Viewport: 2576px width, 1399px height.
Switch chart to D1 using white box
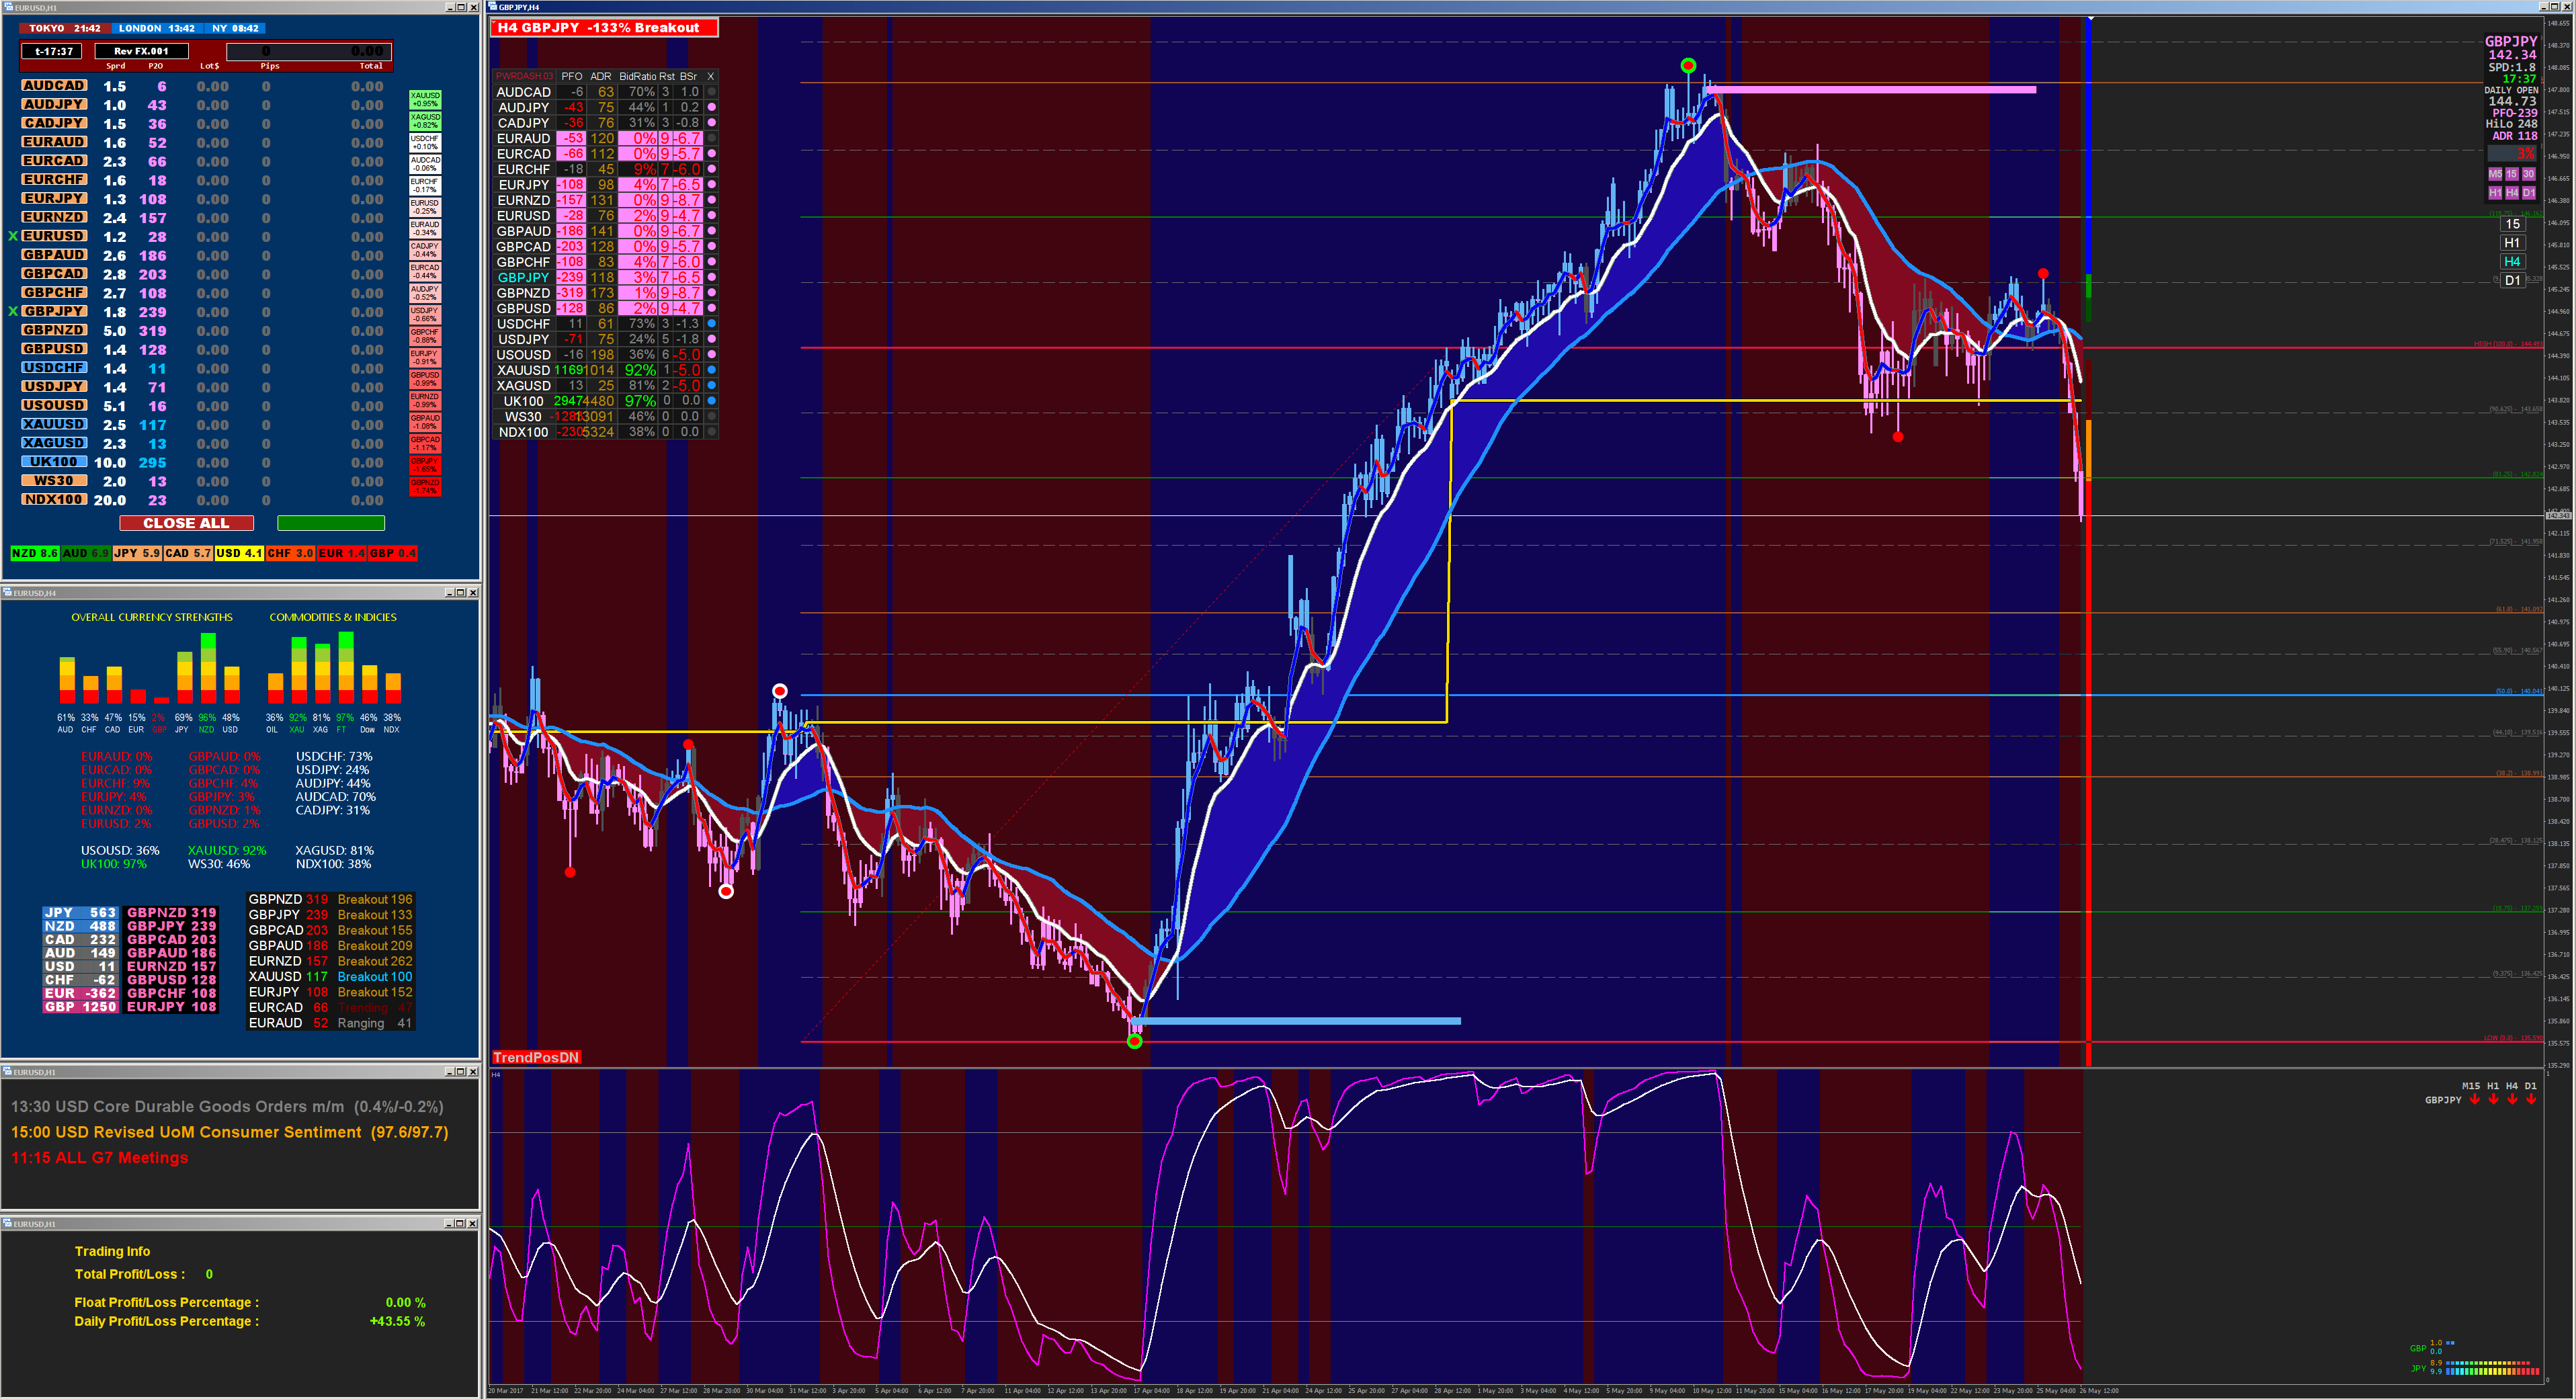tap(2512, 281)
